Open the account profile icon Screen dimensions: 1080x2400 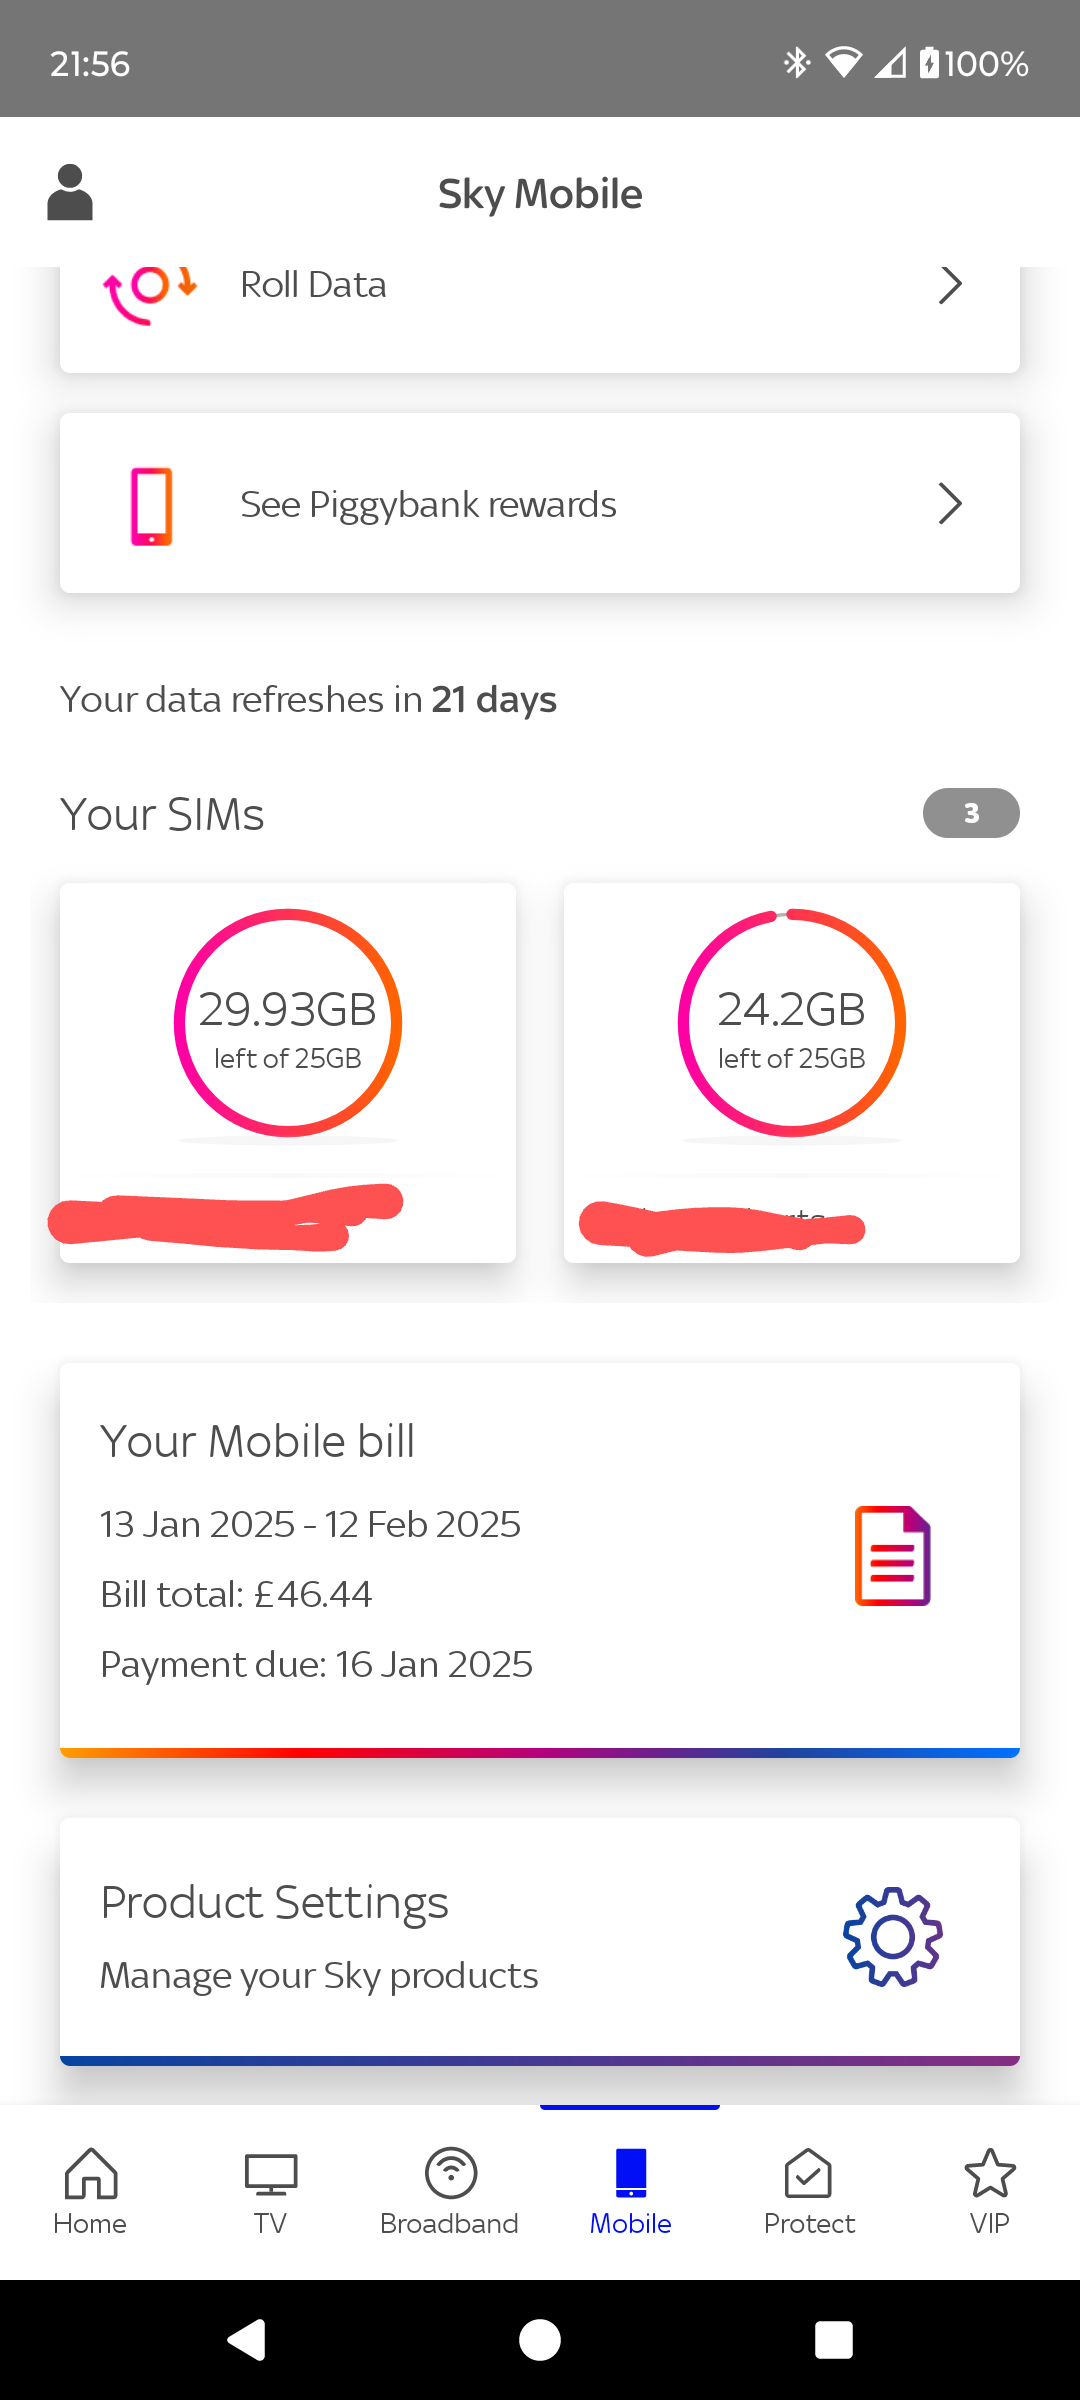70,192
